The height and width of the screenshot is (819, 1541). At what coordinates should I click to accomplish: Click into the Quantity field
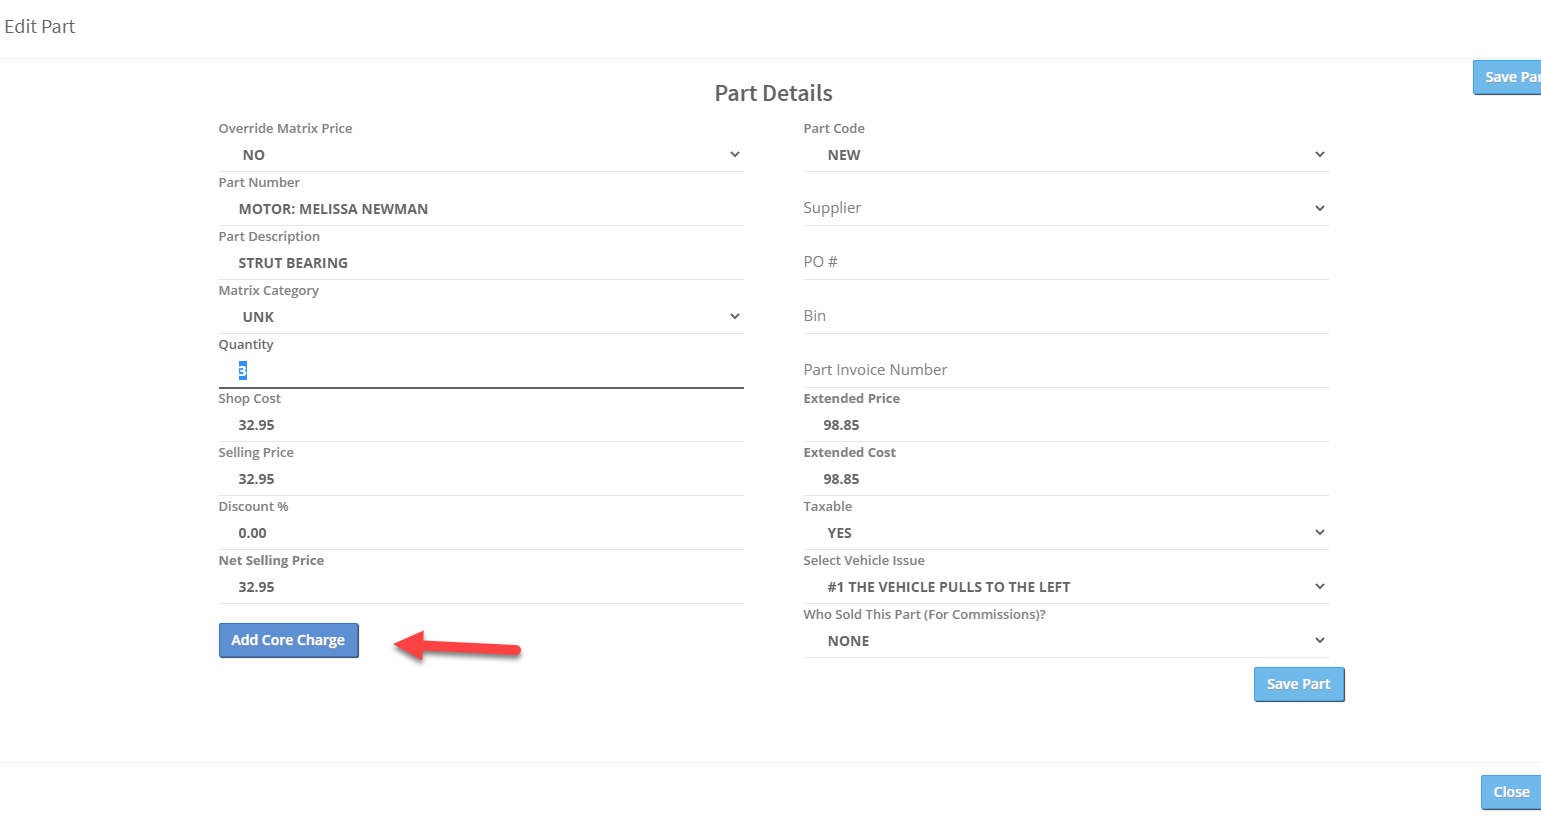480,371
